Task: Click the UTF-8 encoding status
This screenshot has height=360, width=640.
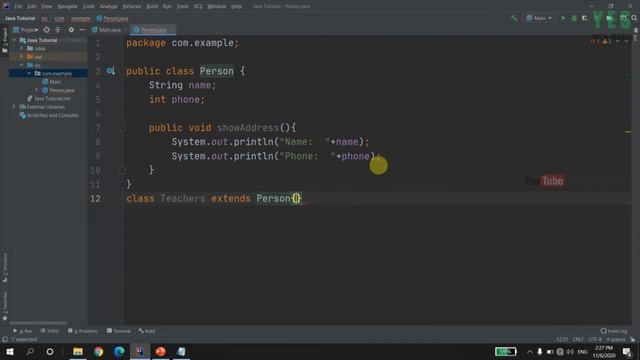Action: tap(595, 340)
